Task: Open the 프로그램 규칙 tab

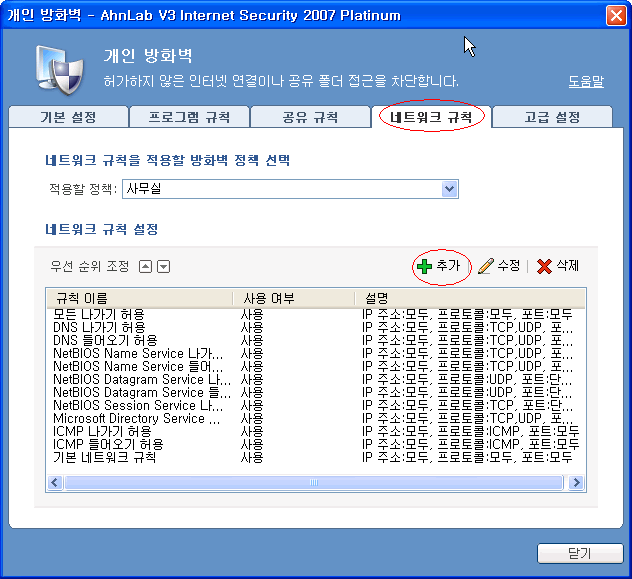Action: pyautogui.click(x=189, y=117)
